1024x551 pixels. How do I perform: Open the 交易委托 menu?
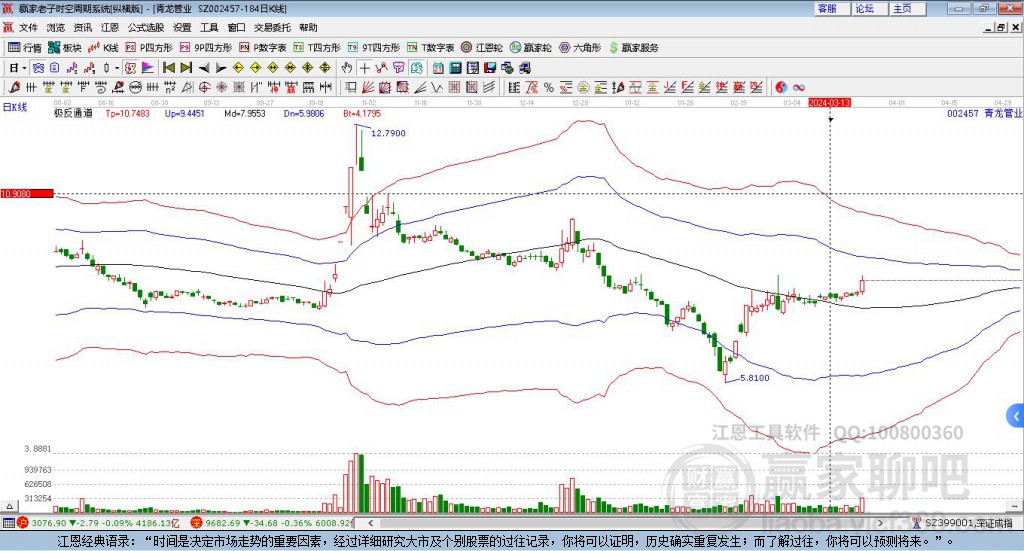pyautogui.click(x=272, y=27)
